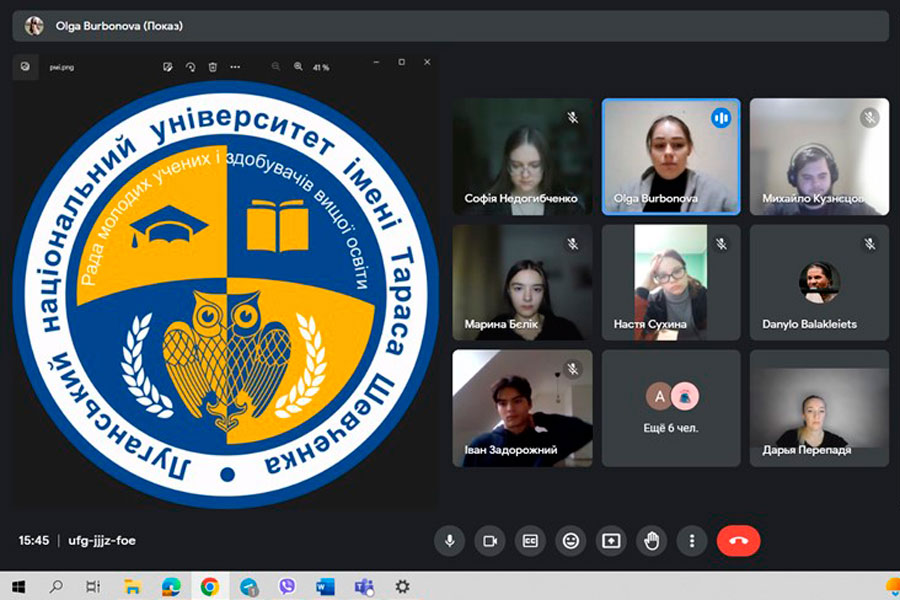
Task: Open Viber from taskbar
Action: click(287, 587)
